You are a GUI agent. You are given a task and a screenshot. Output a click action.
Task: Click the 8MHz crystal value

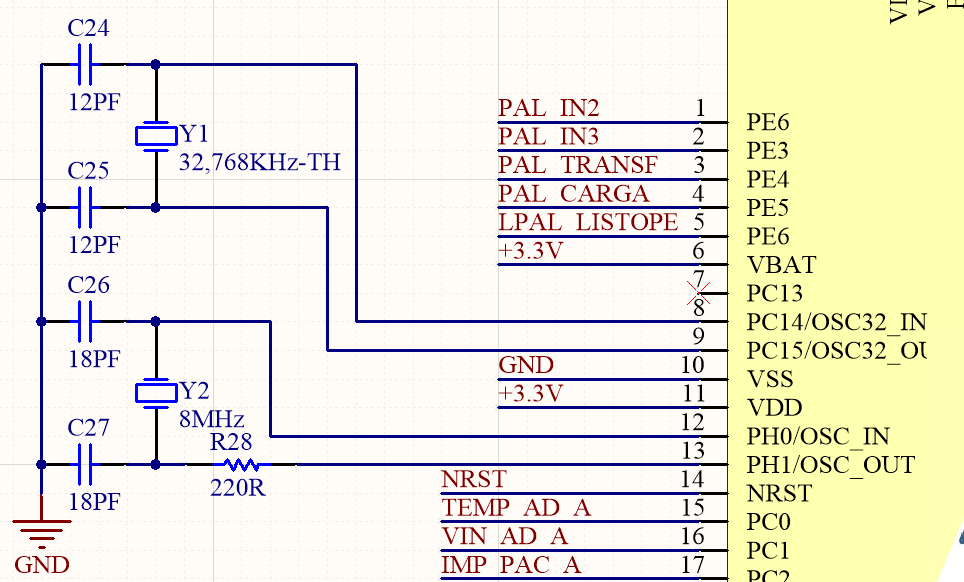tap(211, 420)
